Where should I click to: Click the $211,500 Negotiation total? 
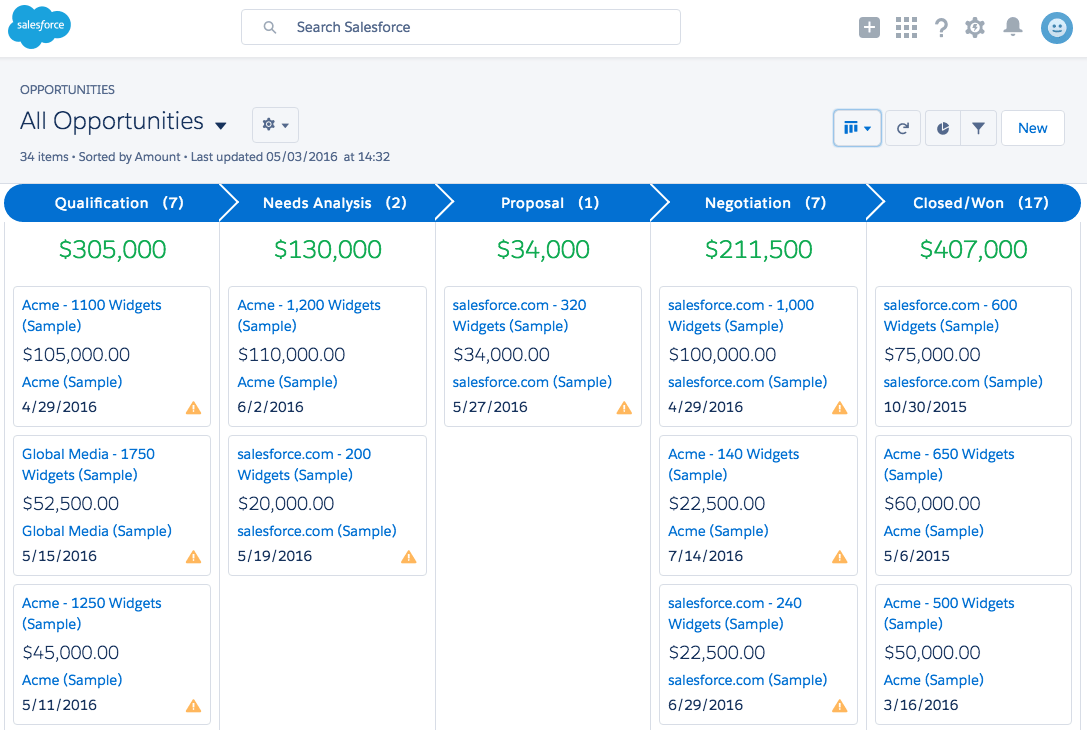tap(758, 250)
